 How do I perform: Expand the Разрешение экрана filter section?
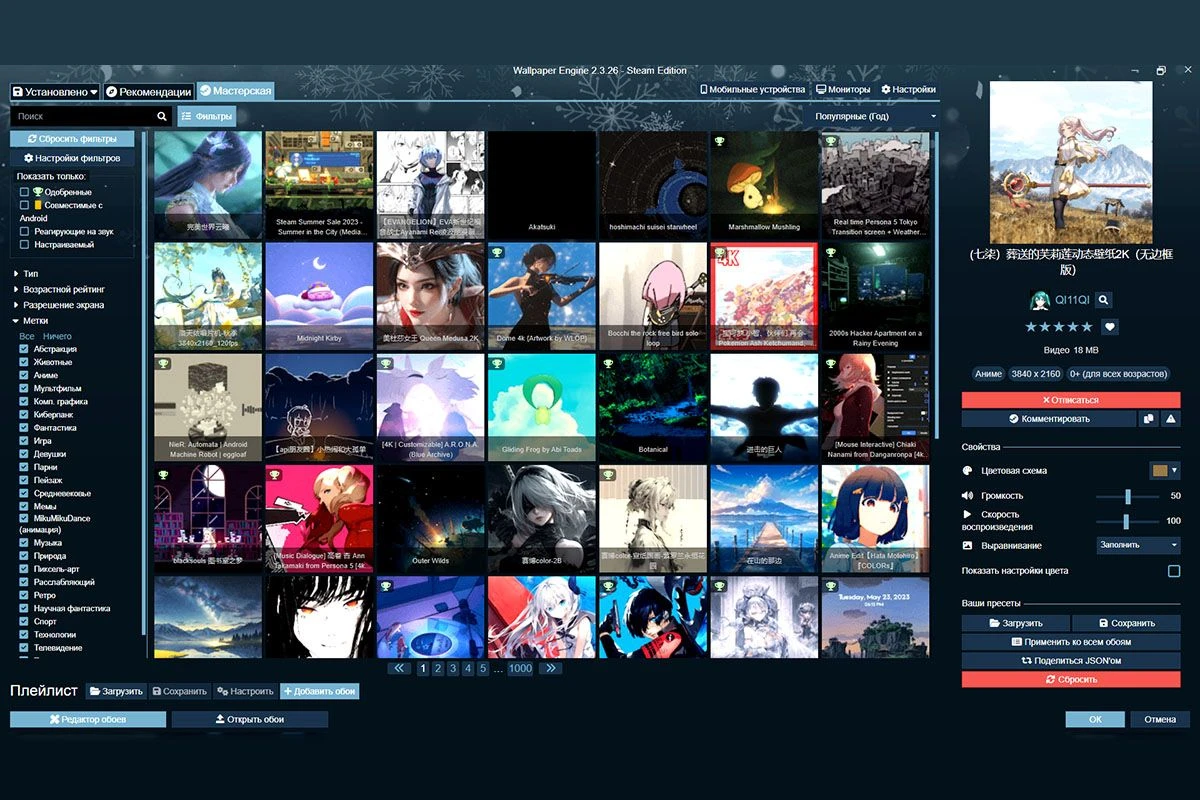[58, 305]
